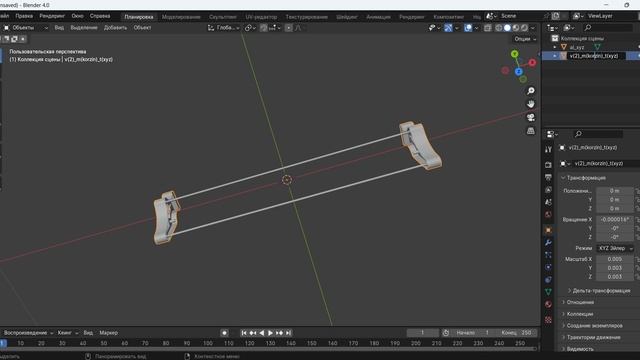Open the viewport Добавить menu
The height and width of the screenshot is (360, 640).
tap(116, 28)
